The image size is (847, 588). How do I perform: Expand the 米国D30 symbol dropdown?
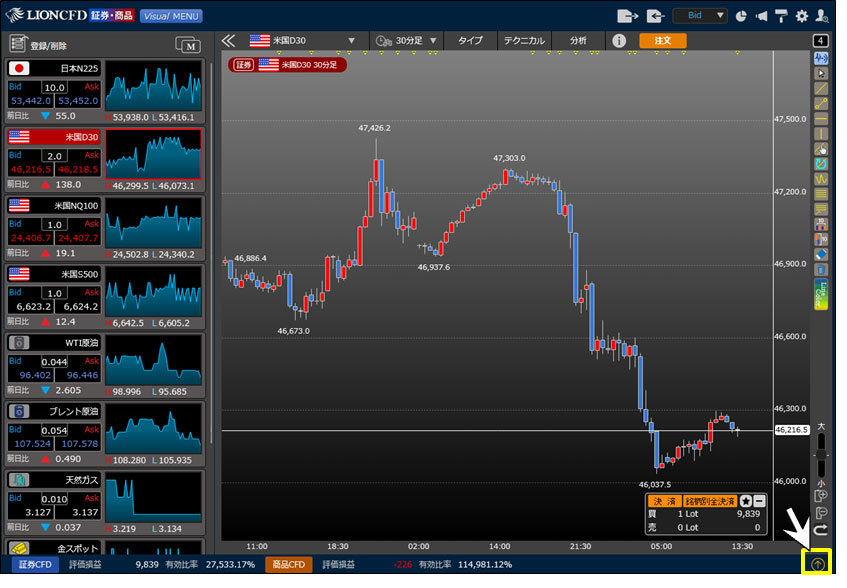click(x=351, y=41)
